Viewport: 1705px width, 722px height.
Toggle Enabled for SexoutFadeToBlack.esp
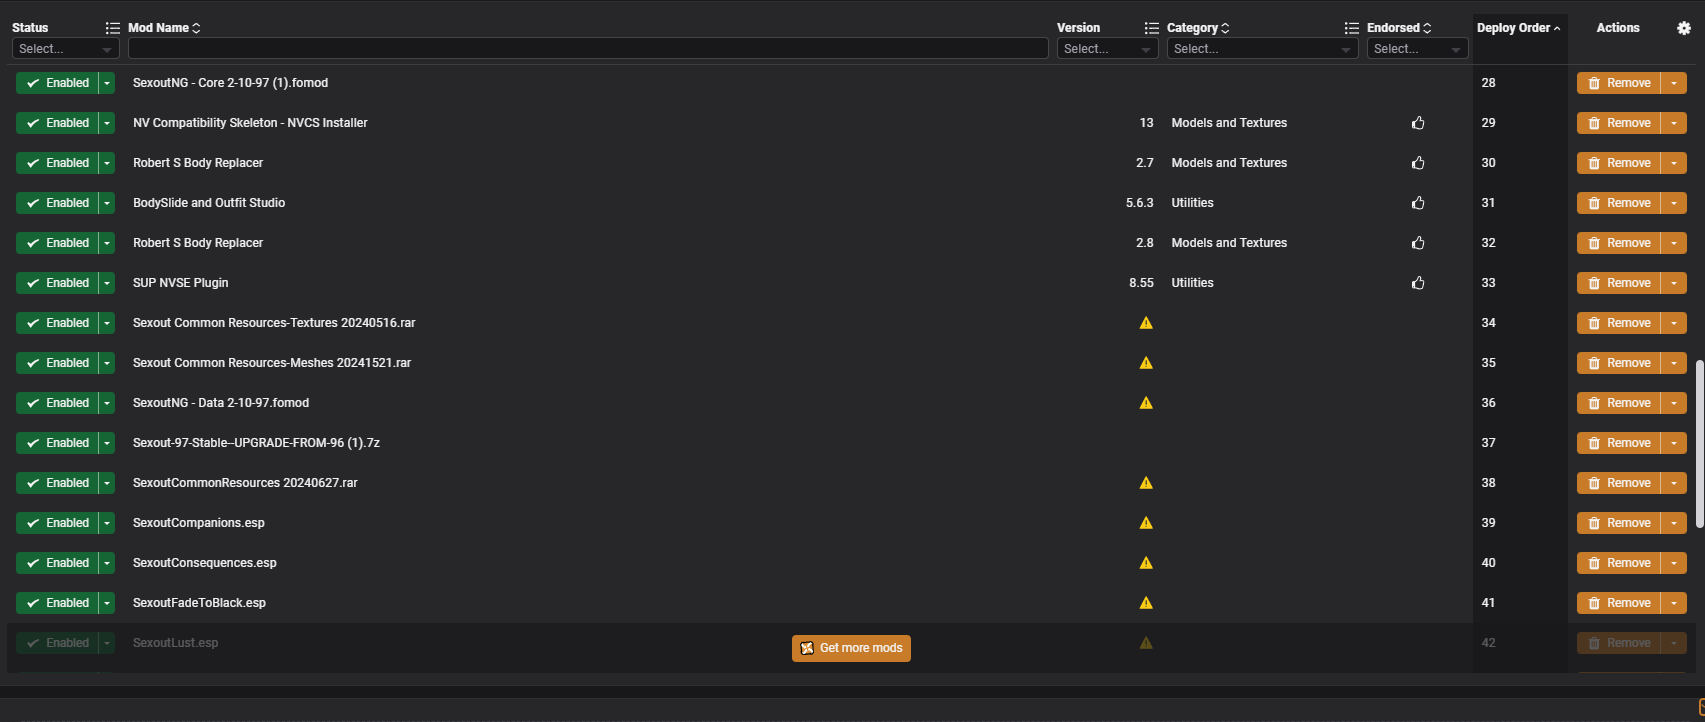coord(57,603)
